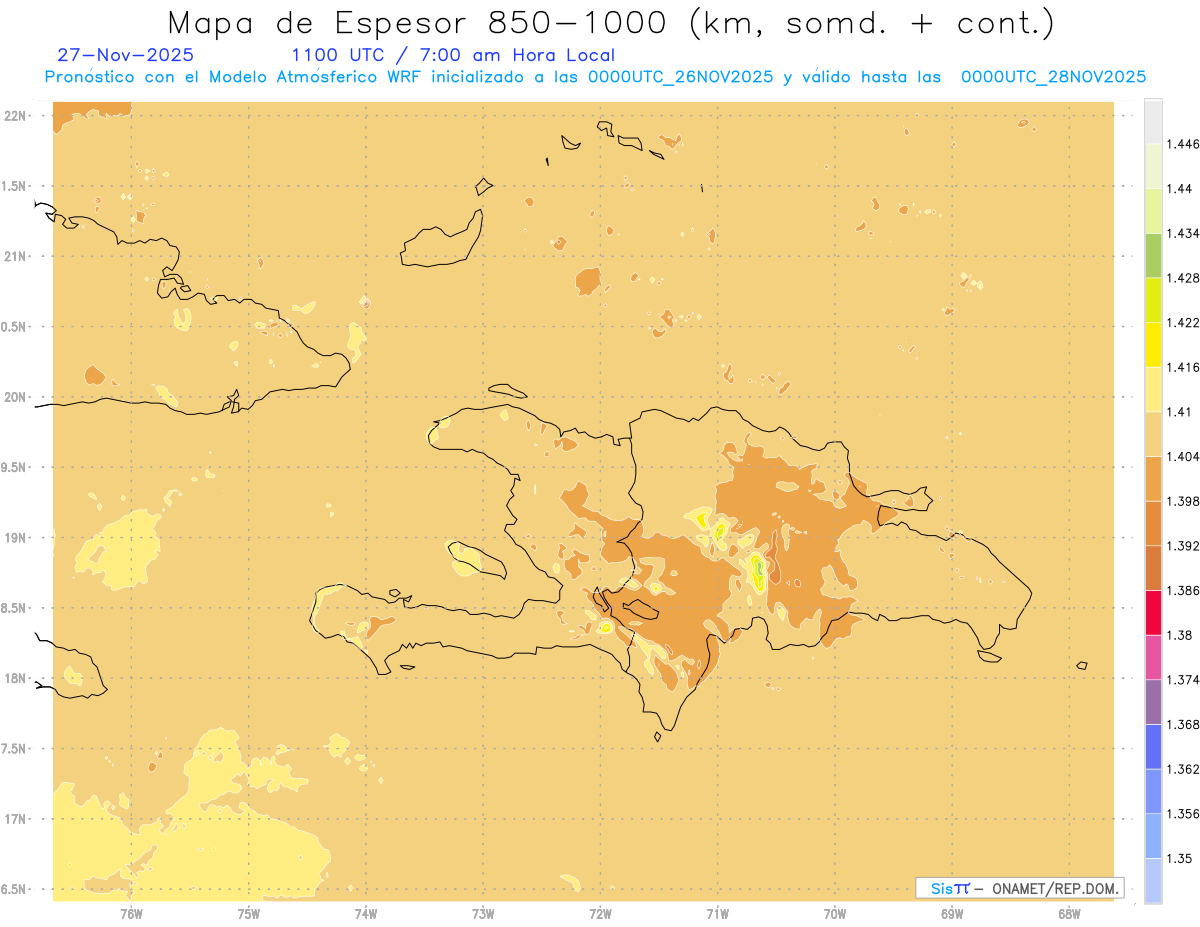Click the 69W longitude label
Viewport: 1200px width, 927px height.
pyautogui.click(x=952, y=913)
